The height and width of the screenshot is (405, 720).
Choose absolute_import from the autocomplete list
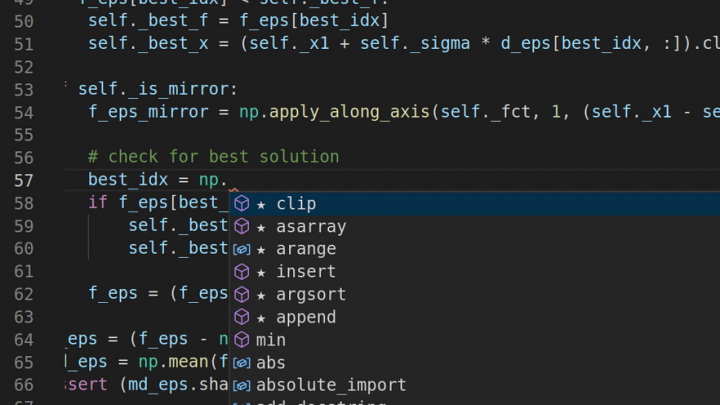(331, 385)
